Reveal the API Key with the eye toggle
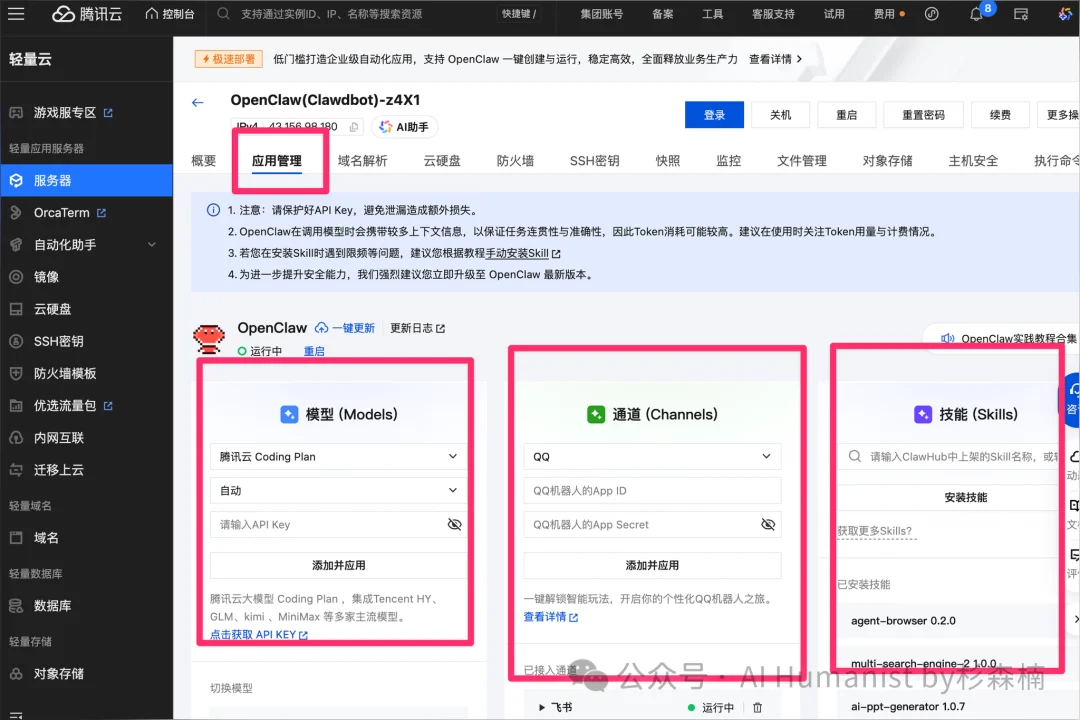The image size is (1080, 720). (456, 524)
